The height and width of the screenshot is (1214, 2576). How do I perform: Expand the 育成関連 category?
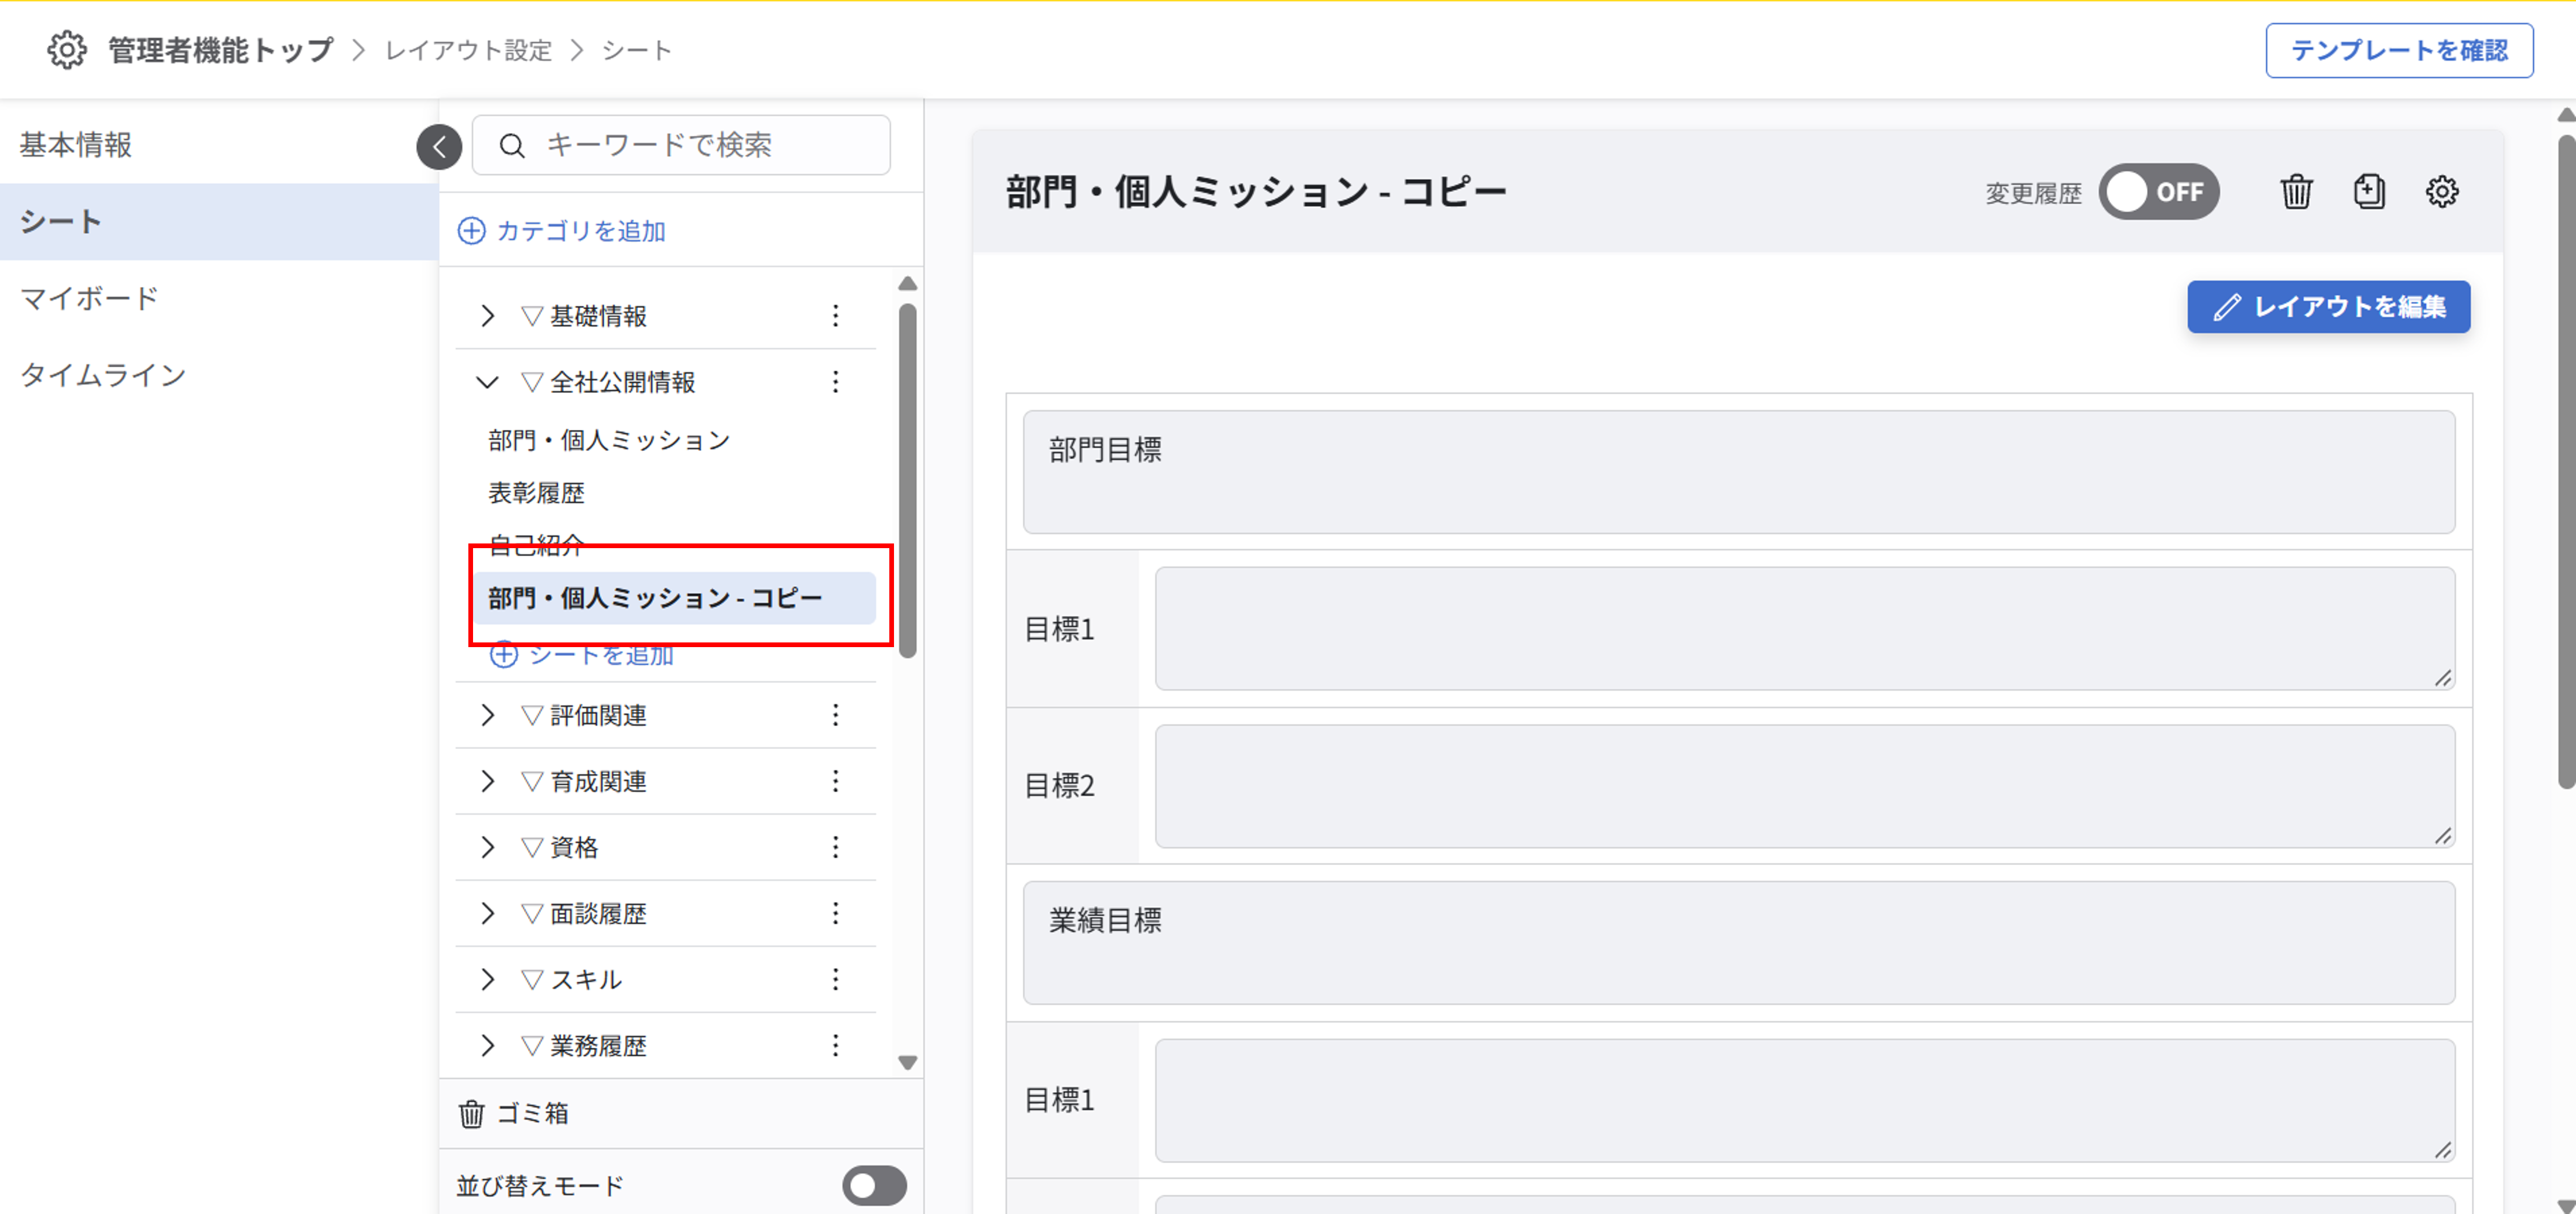(x=487, y=781)
